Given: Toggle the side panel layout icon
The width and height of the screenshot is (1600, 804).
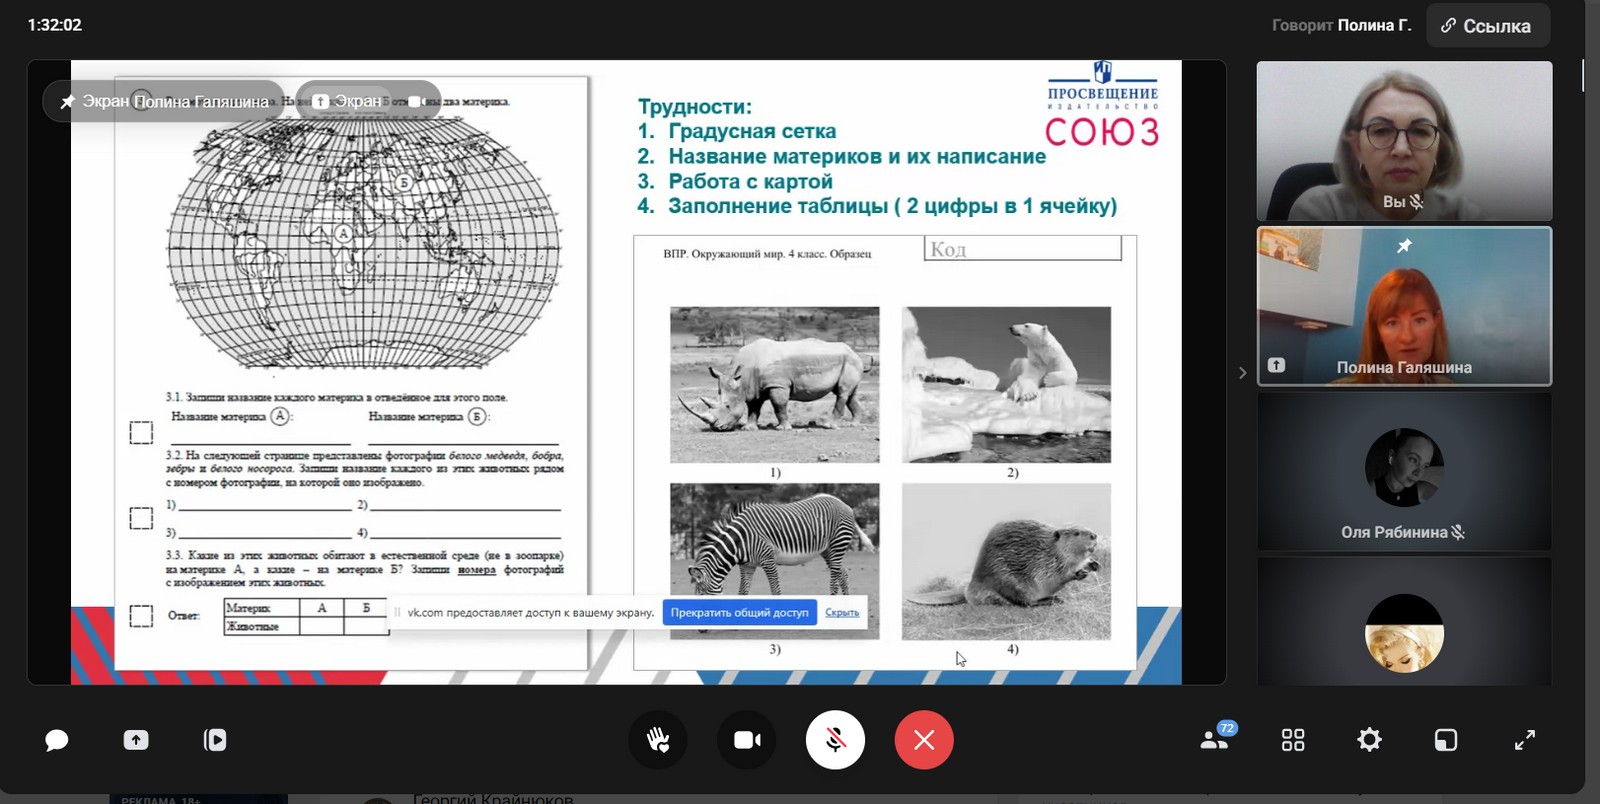Looking at the screenshot, I should [1446, 740].
